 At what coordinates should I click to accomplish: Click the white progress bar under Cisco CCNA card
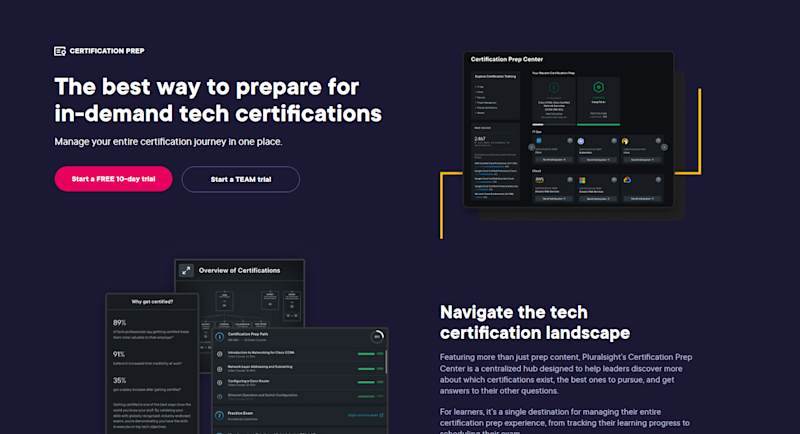pos(538,124)
